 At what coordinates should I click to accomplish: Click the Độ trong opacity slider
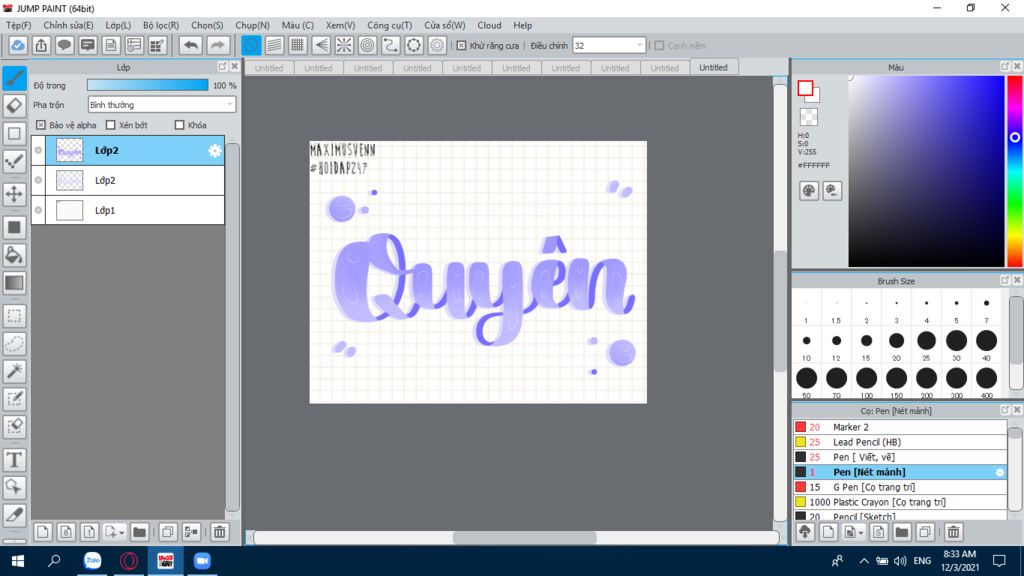(x=148, y=85)
